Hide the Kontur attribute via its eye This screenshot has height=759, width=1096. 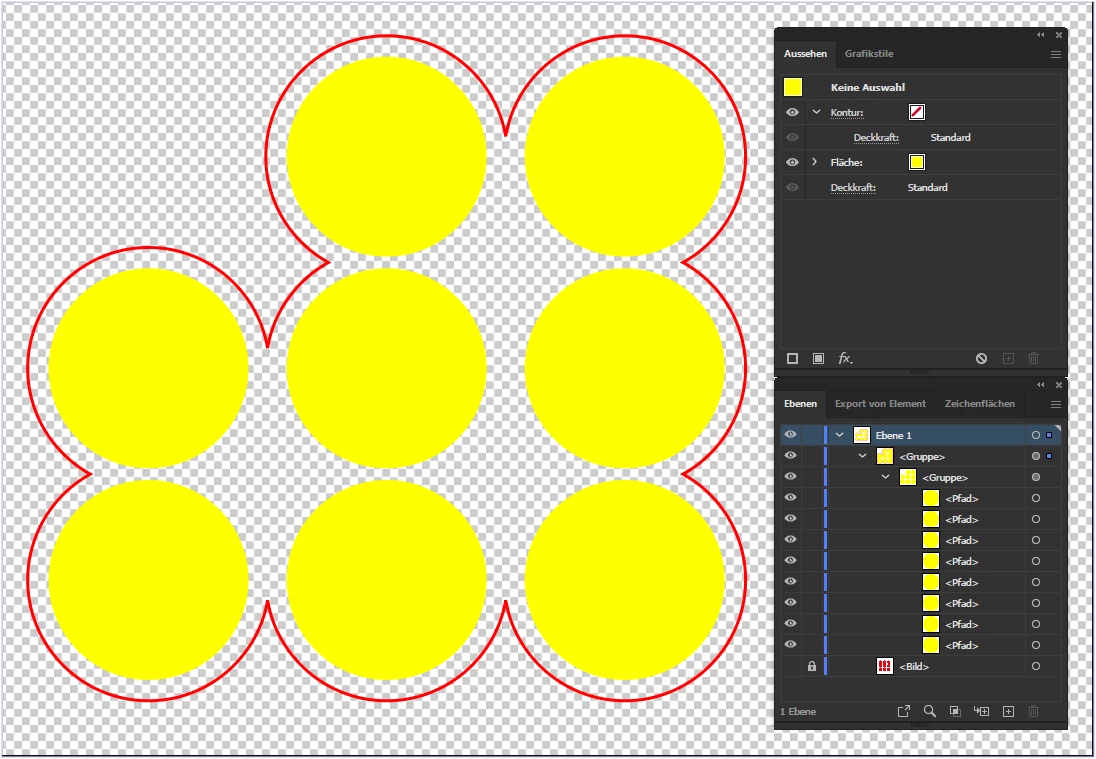click(792, 112)
